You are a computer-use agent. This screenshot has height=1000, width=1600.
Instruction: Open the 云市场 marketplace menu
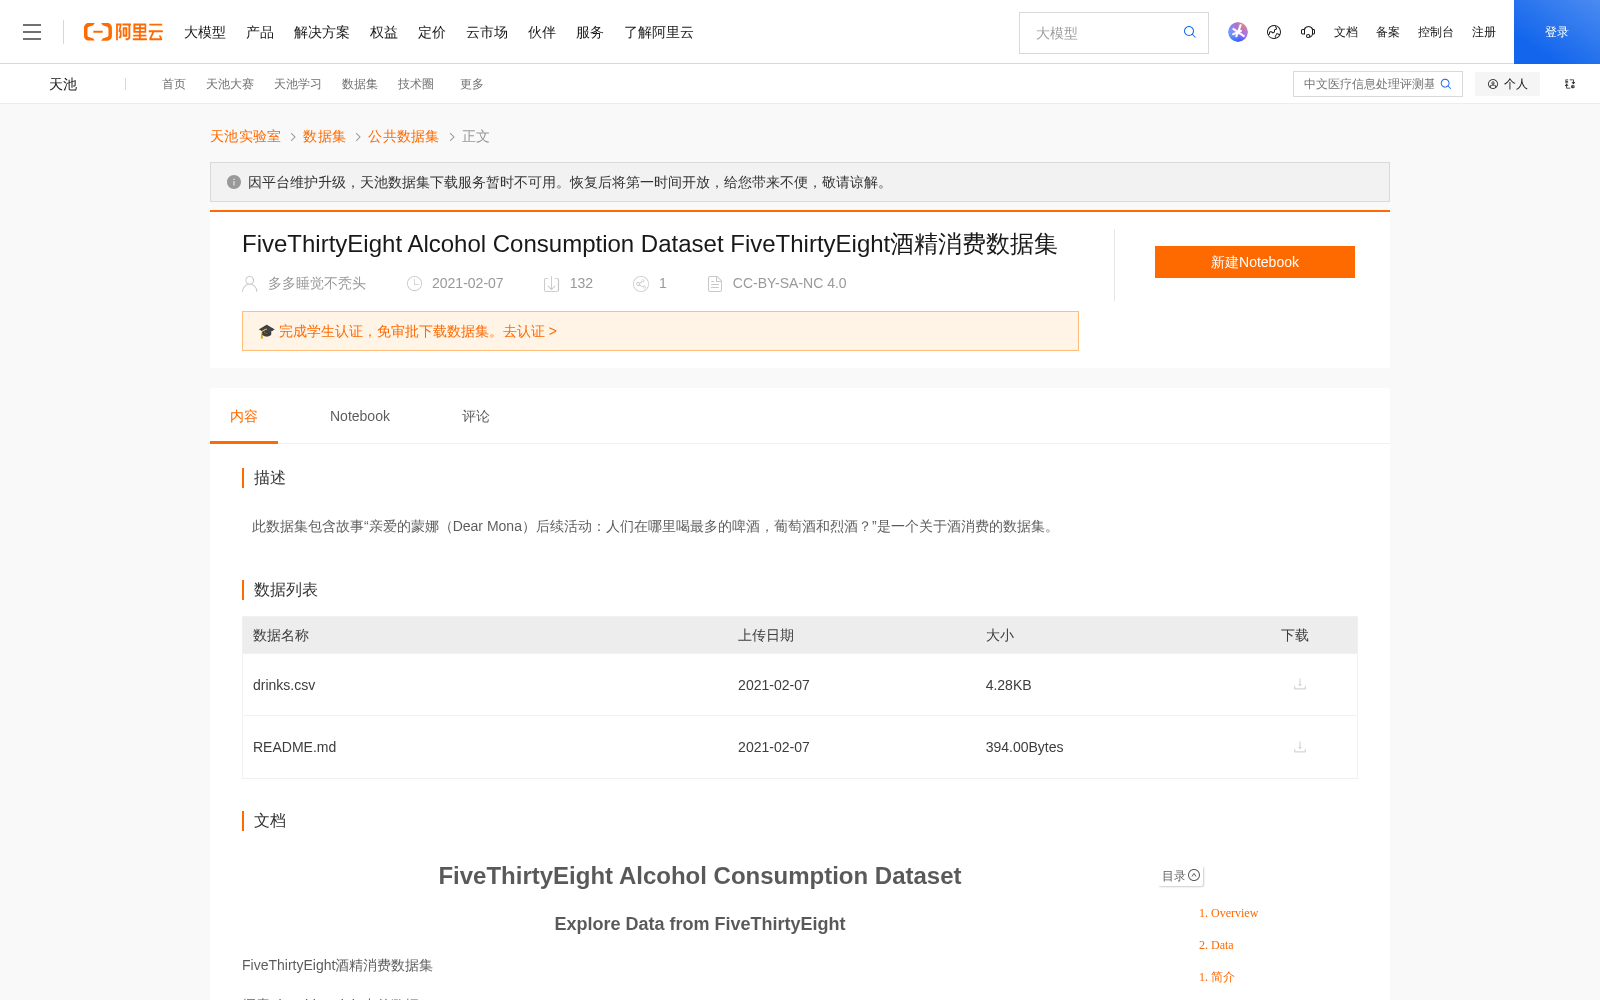pos(487,32)
